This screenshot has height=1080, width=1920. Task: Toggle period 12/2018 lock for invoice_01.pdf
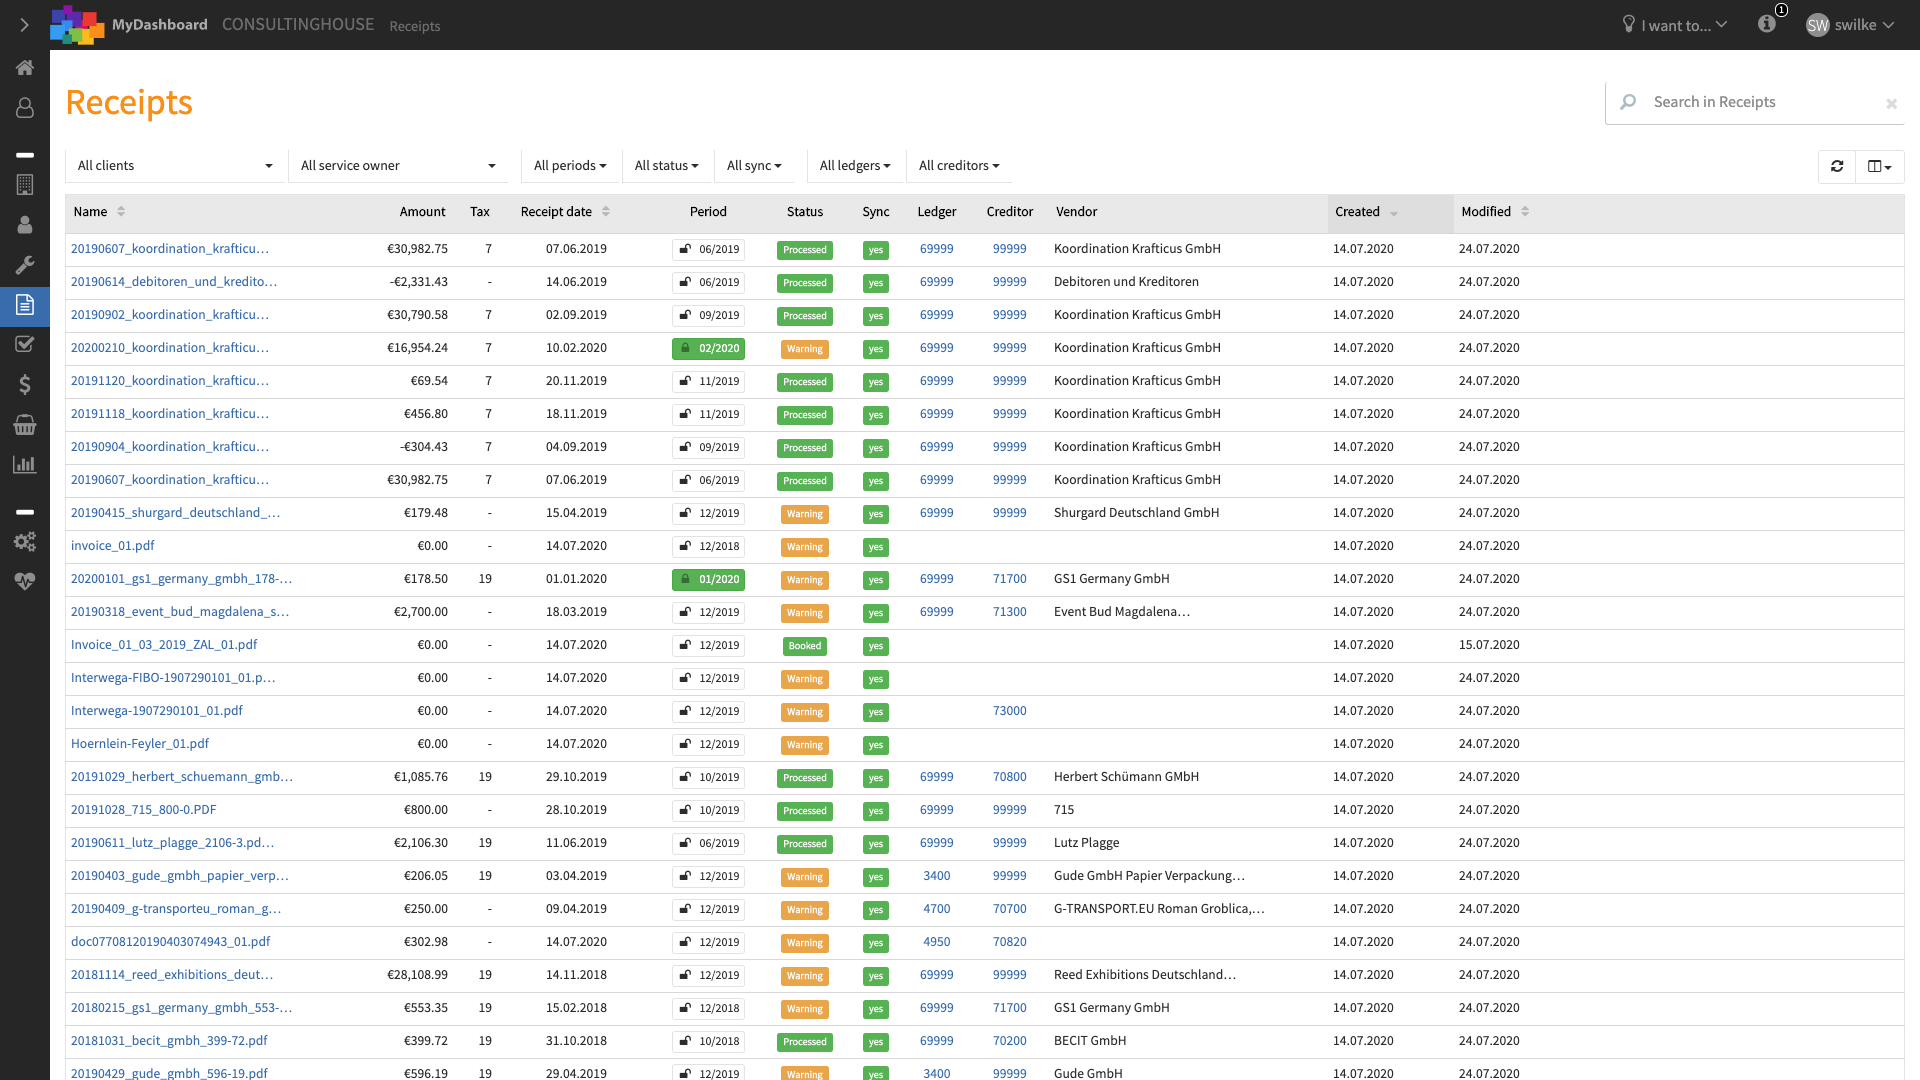pyautogui.click(x=708, y=547)
